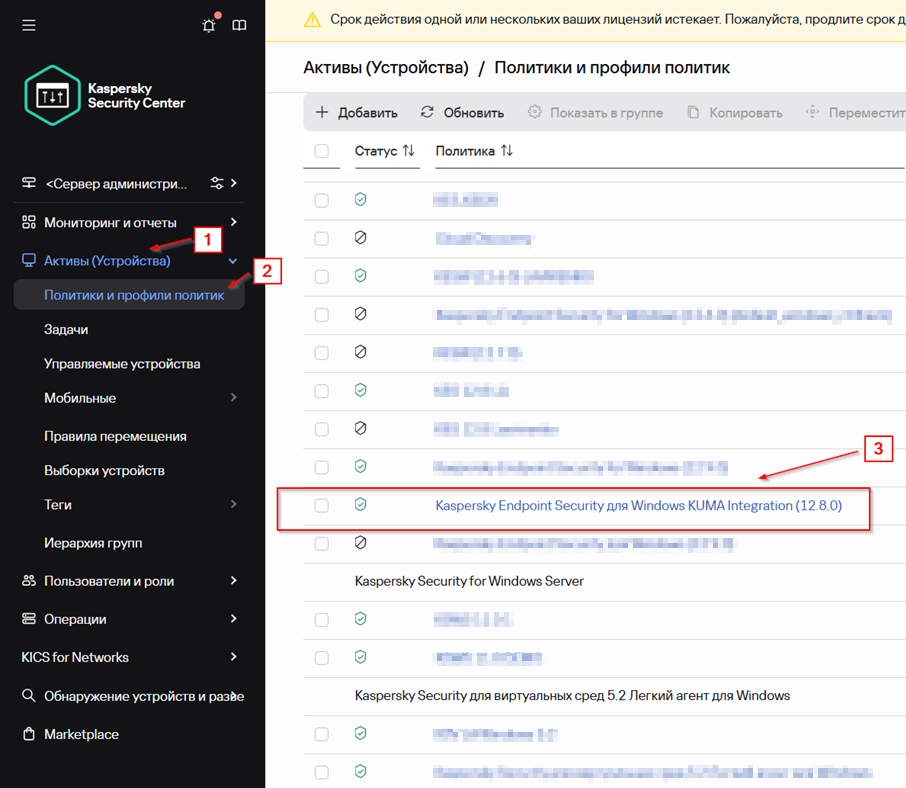
Task: Open the documentation book icon
Action: pyautogui.click(x=239, y=25)
